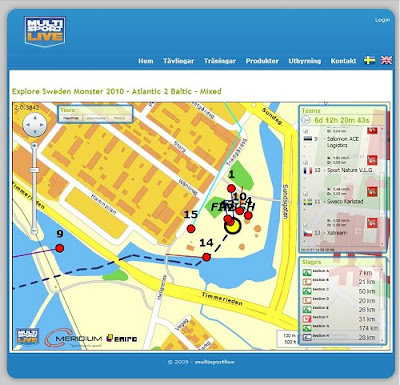Screen dimensions: 400x385
Task: Click the Section E stage icon
Action: point(307,309)
